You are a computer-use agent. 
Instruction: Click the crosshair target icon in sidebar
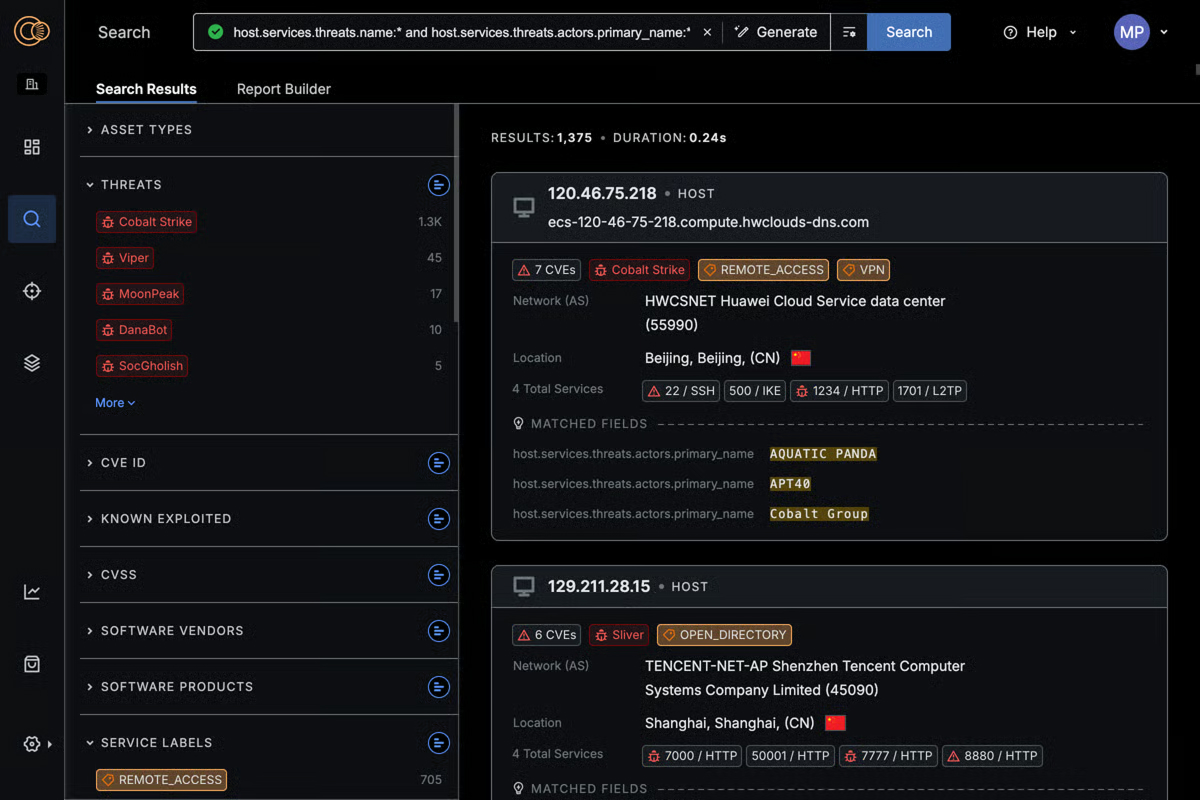(31, 291)
